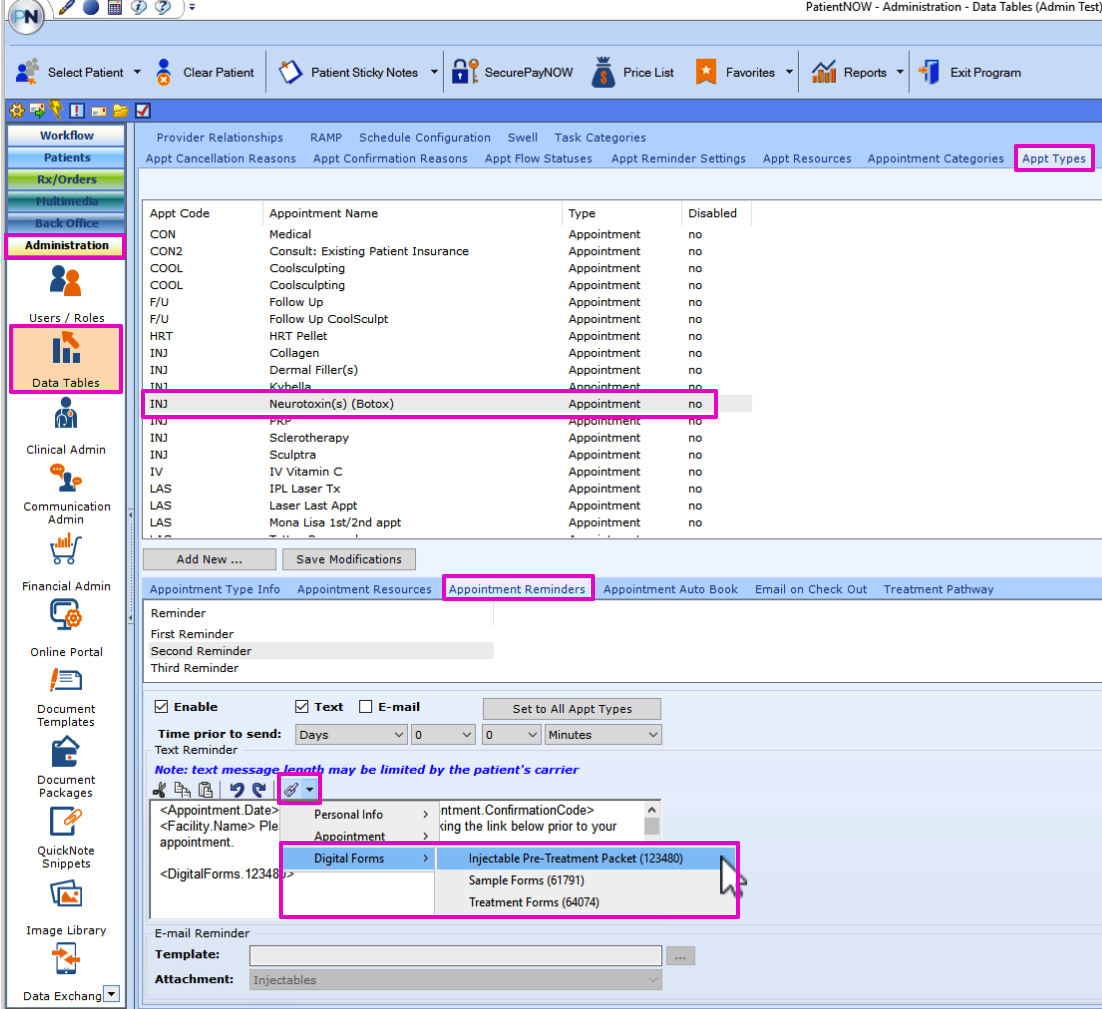Disable the Enable checkbox for the reminder
Screen dimensions: 1102x1009
coord(160,706)
